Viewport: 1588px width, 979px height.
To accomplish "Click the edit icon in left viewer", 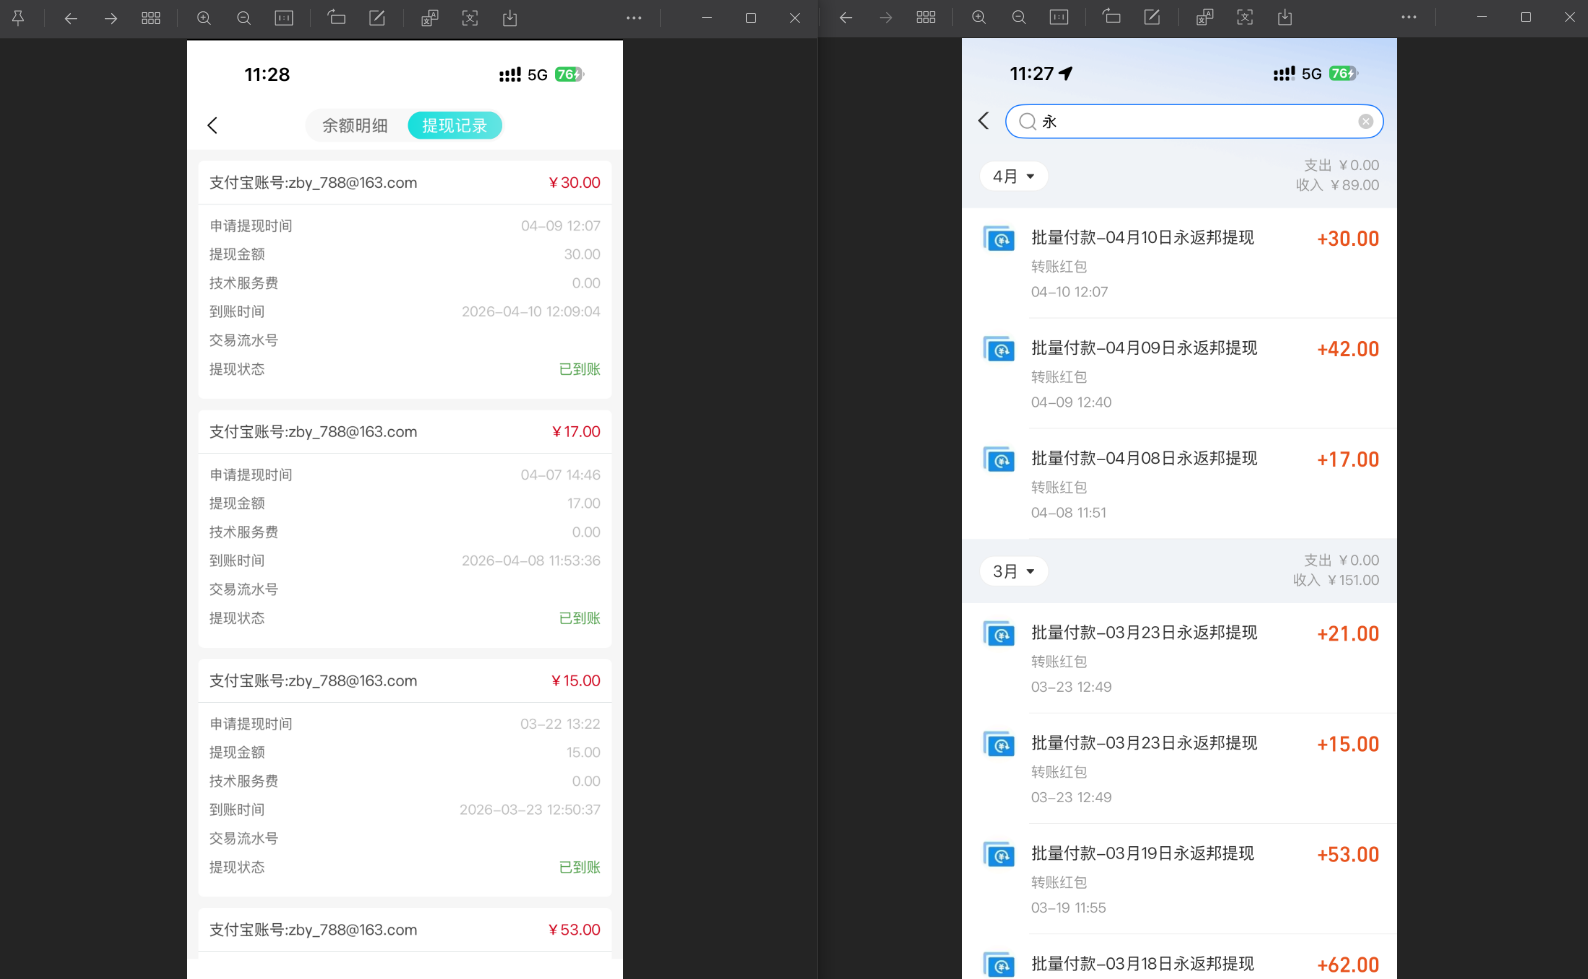I will point(377,18).
